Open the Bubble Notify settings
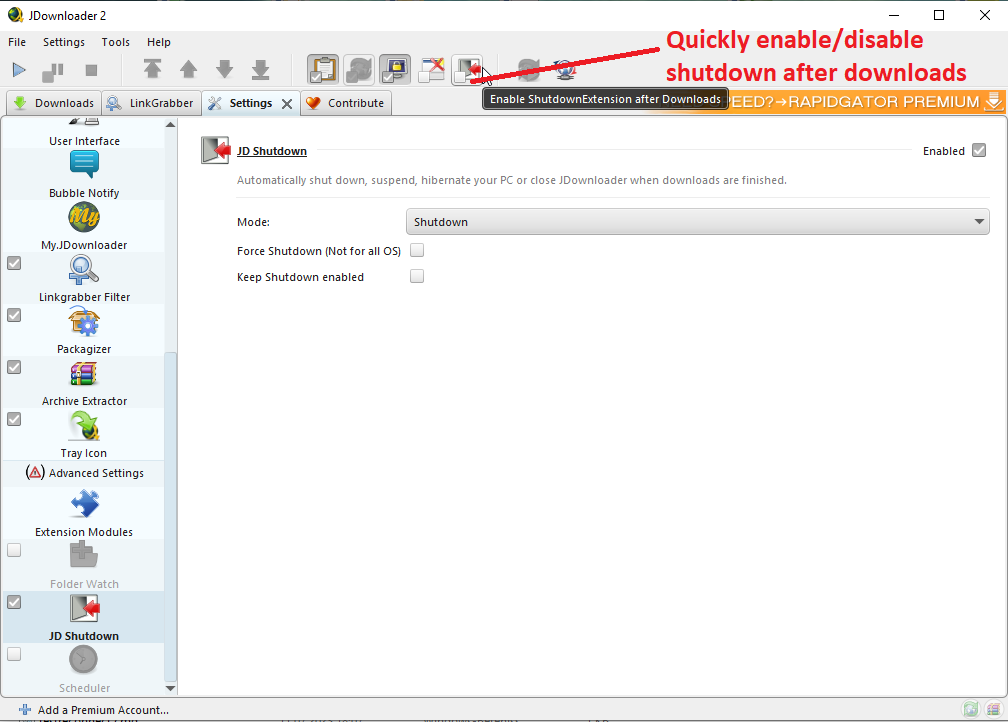 coord(84,174)
